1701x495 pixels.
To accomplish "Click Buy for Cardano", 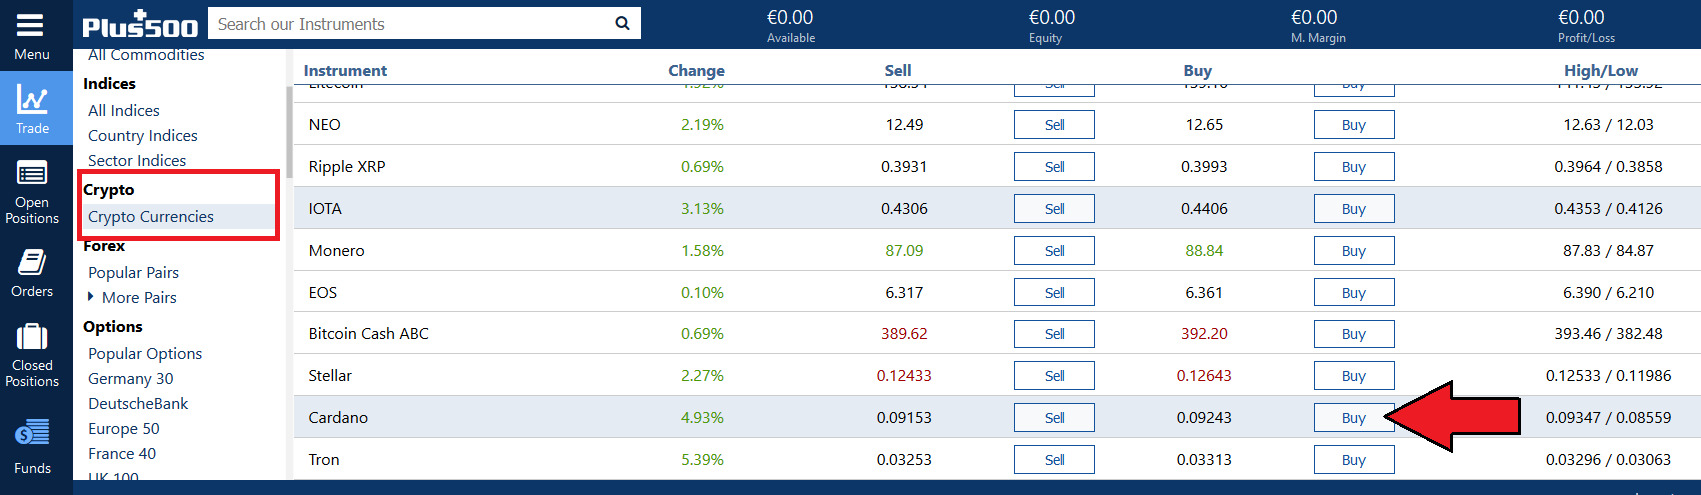I will pyautogui.click(x=1354, y=418).
